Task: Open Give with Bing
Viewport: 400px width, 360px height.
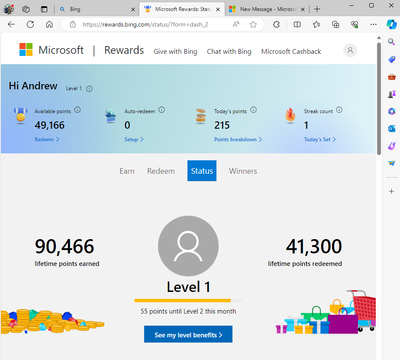Action: click(175, 51)
